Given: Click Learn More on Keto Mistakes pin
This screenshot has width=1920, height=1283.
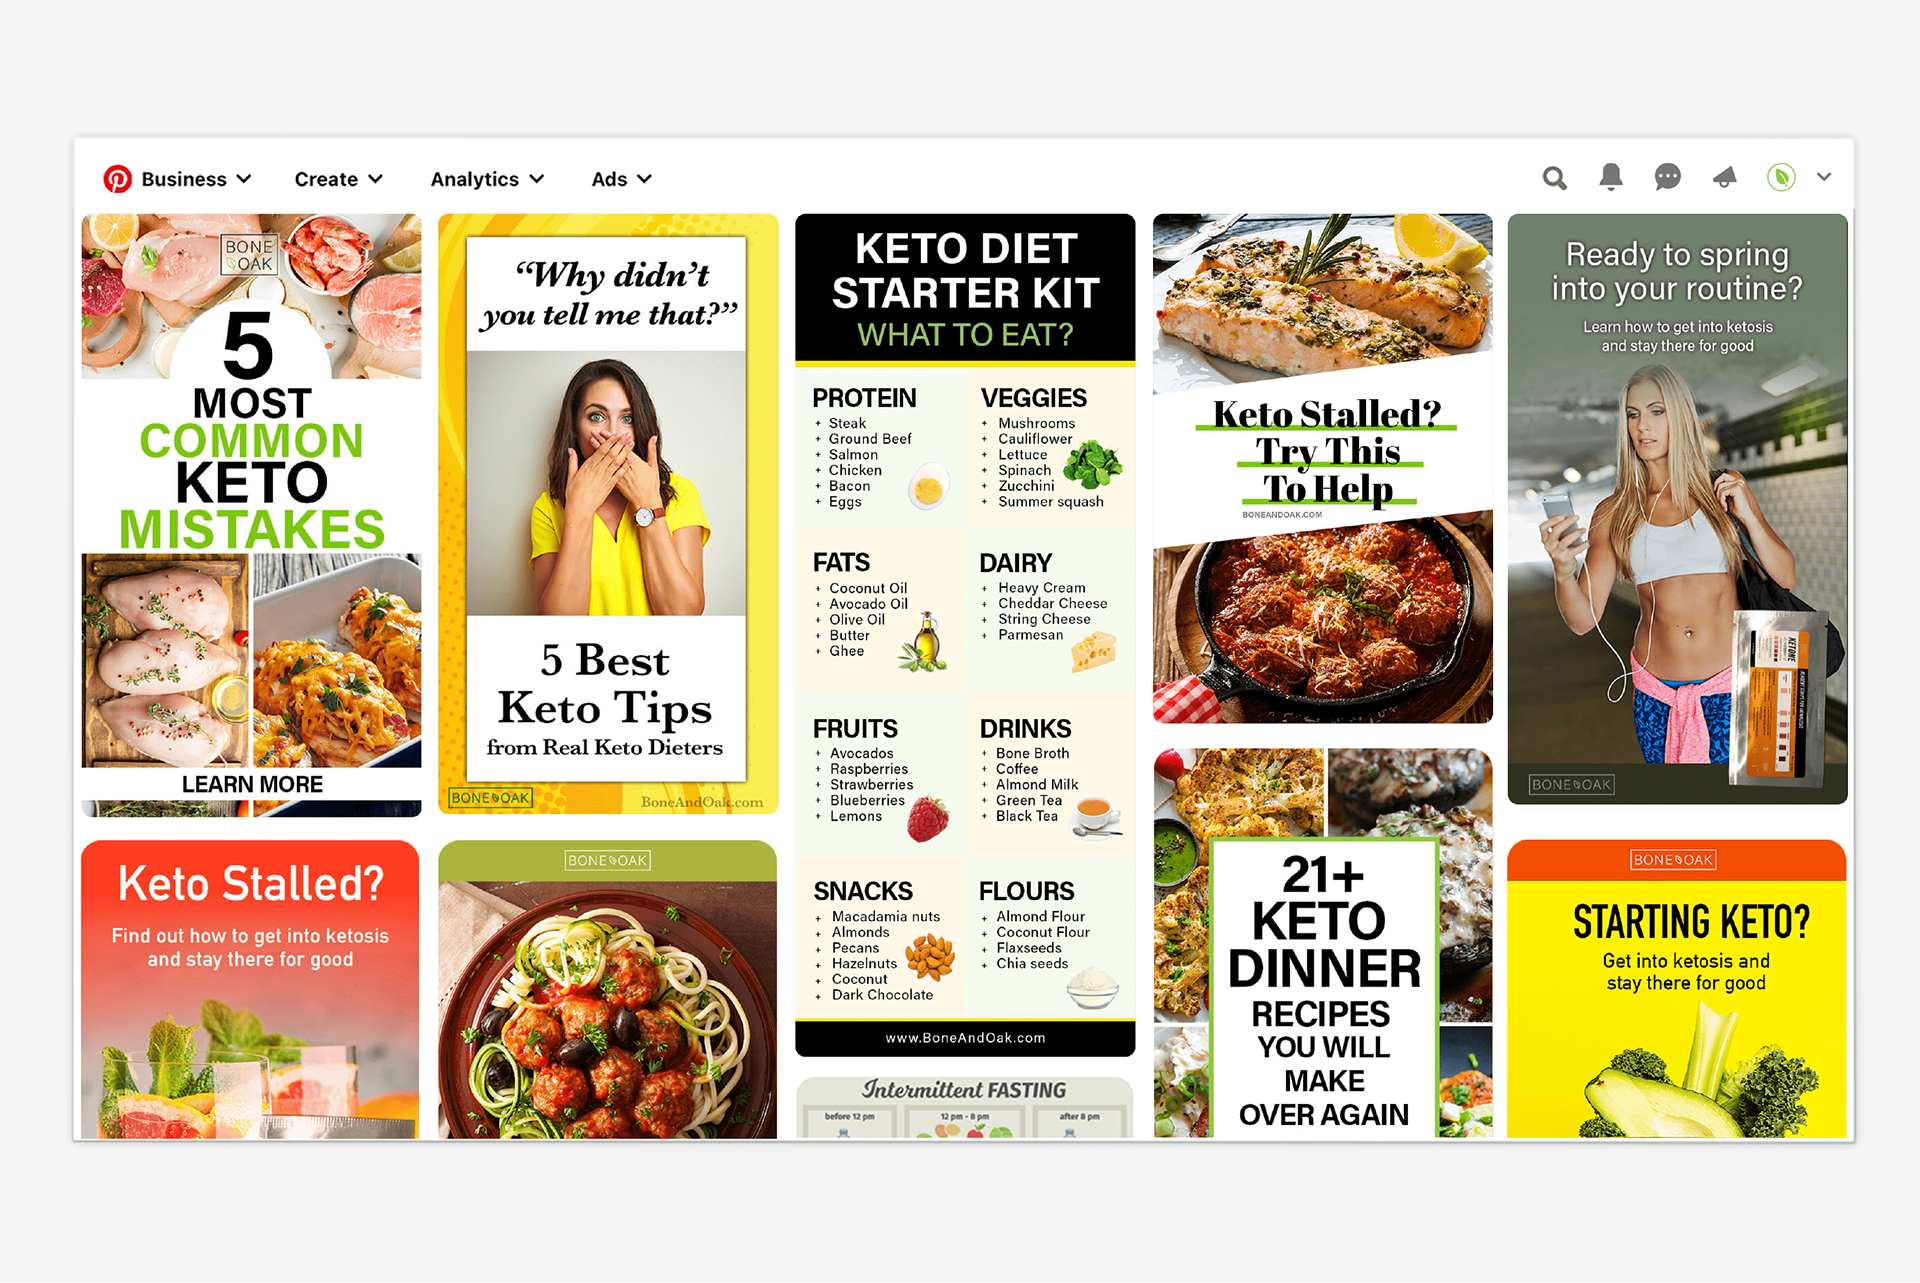Looking at the screenshot, I should click(x=252, y=784).
